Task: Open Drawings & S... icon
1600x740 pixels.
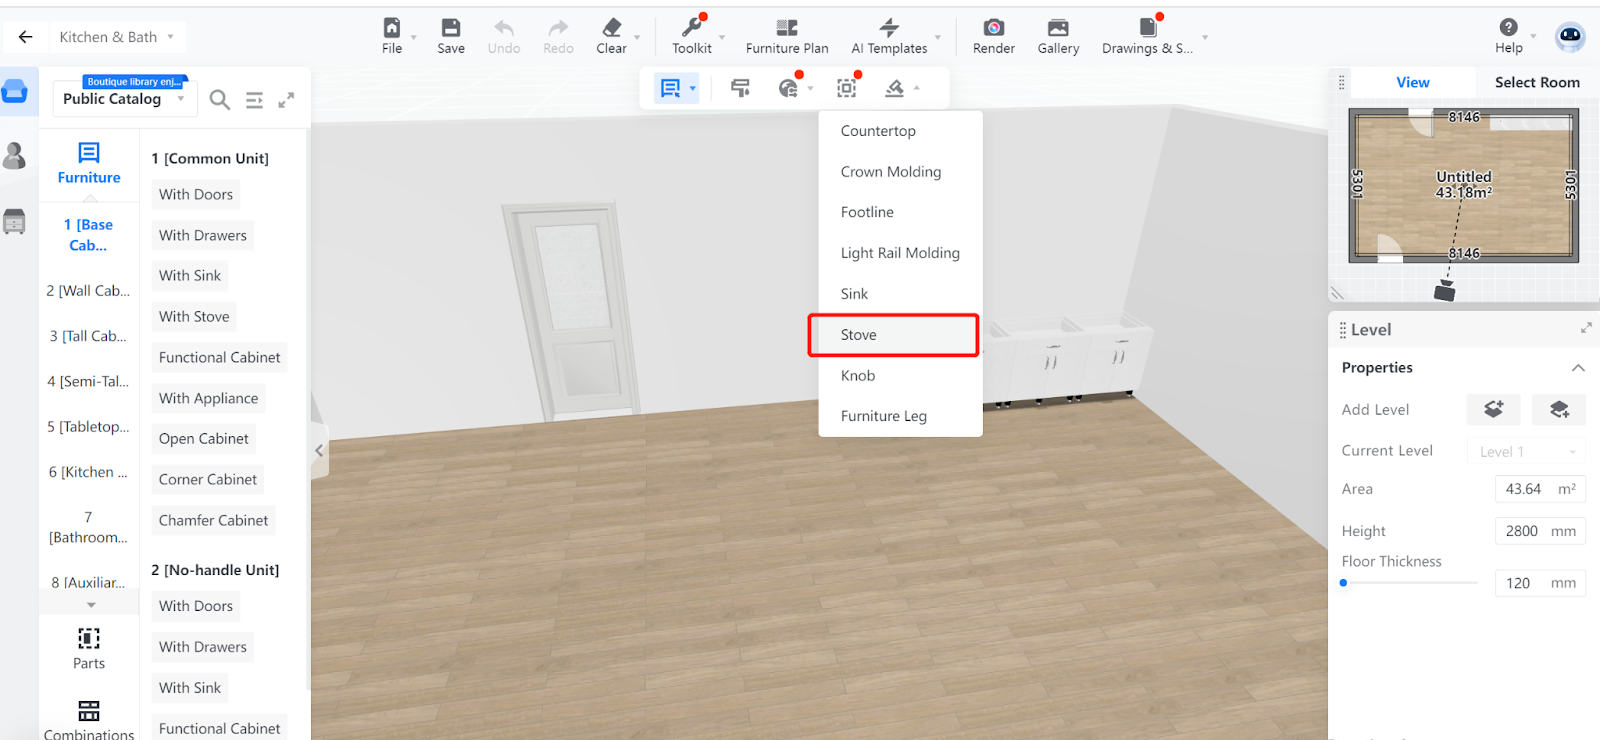Action: pyautogui.click(x=1148, y=28)
